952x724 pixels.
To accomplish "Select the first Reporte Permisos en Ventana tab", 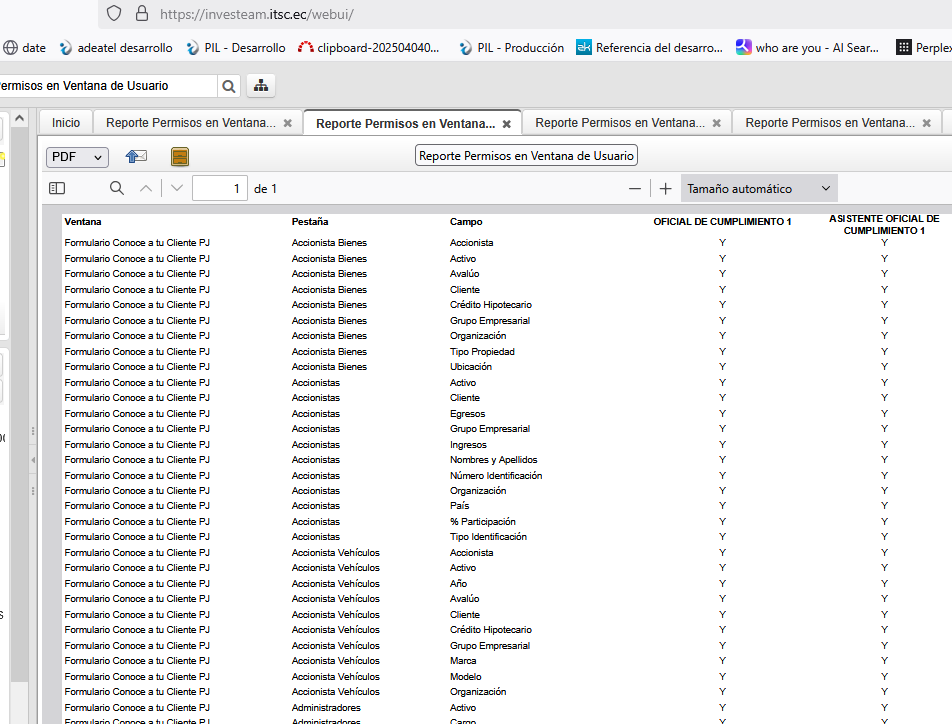I will click(x=190, y=122).
